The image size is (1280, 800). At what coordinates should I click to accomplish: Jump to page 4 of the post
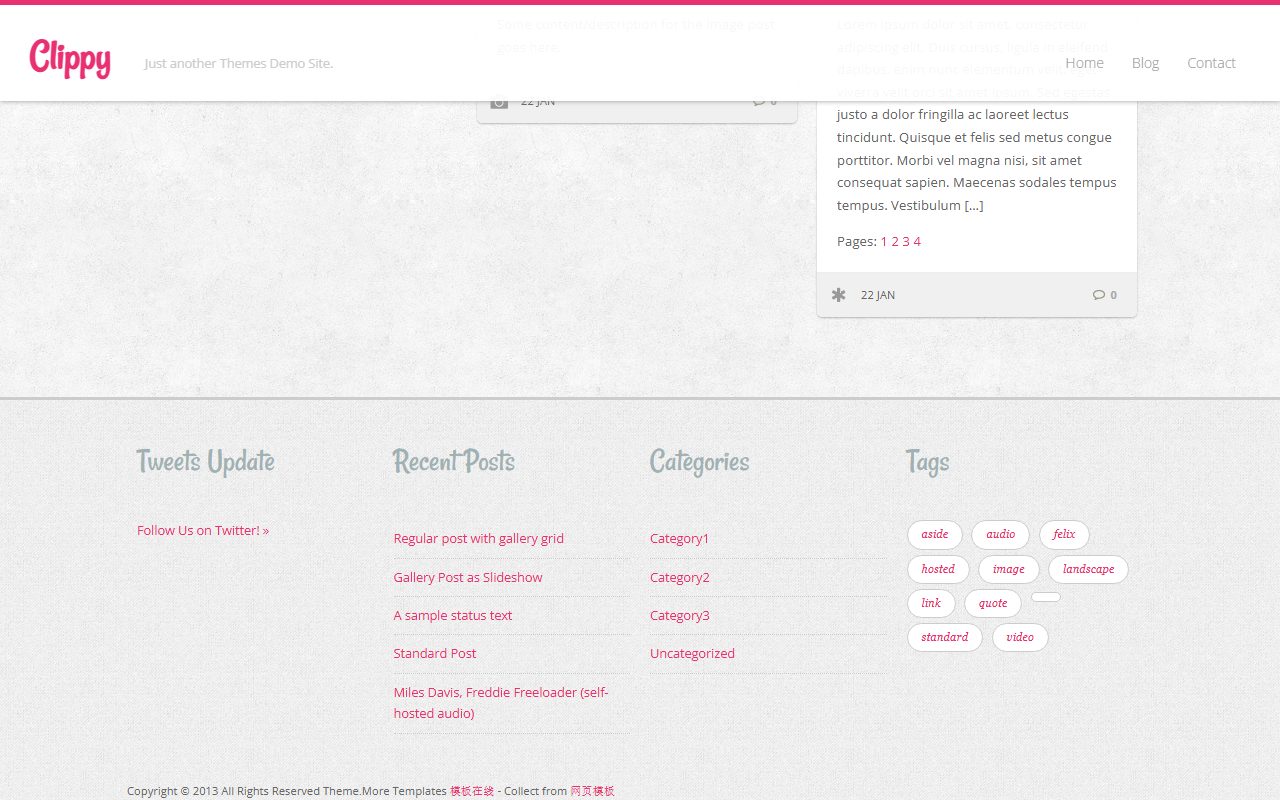click(917, 241)
